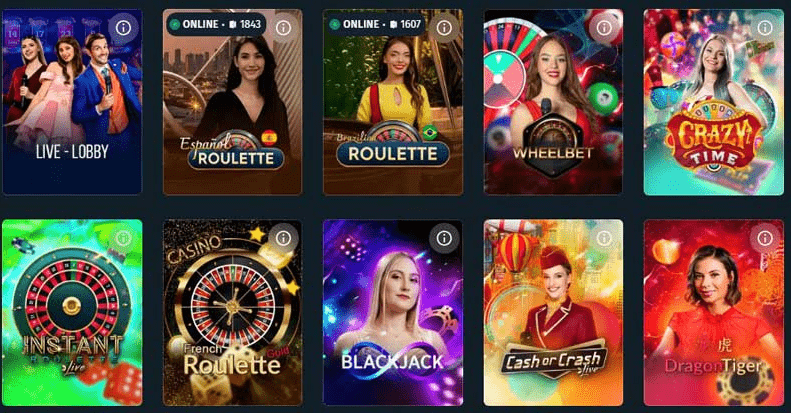Open info icon on Live Lobby card

[x=123, y=28]
